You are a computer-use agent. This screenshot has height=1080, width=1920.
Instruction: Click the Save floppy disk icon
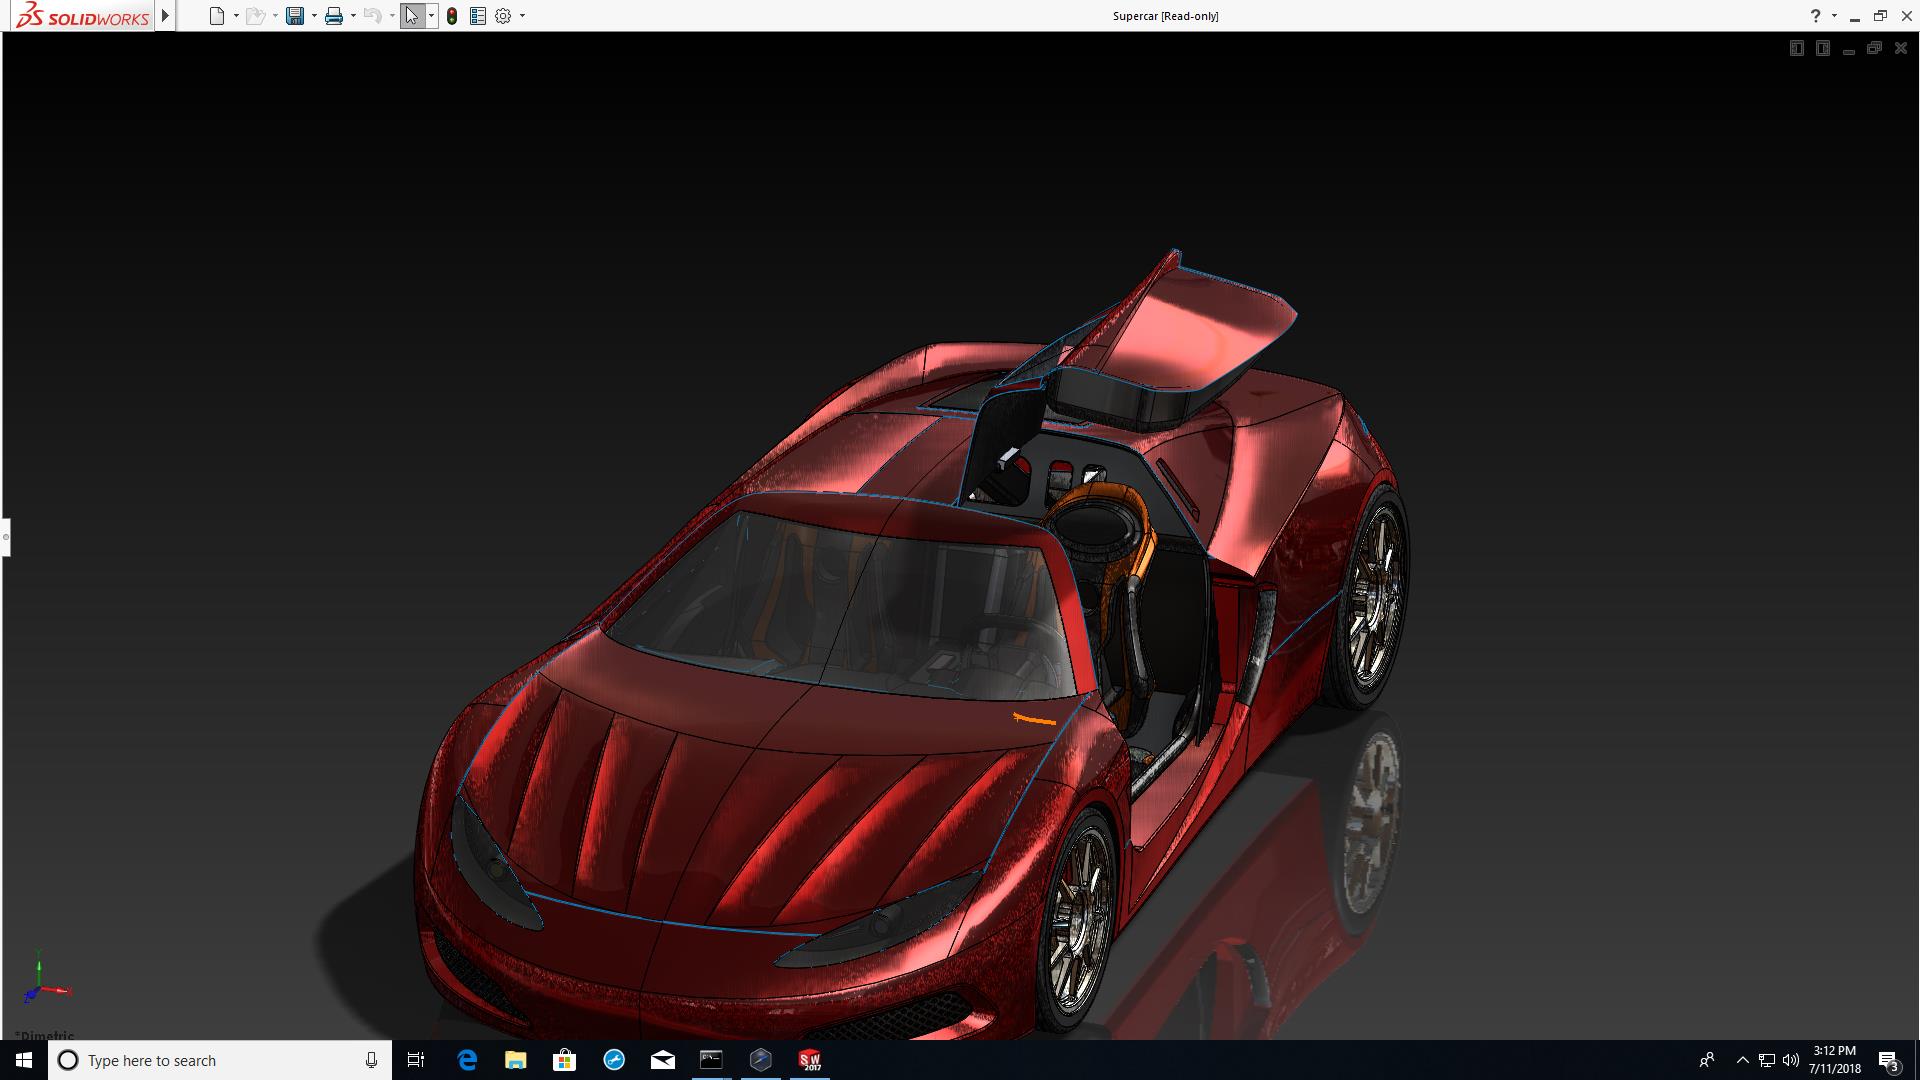294,16
